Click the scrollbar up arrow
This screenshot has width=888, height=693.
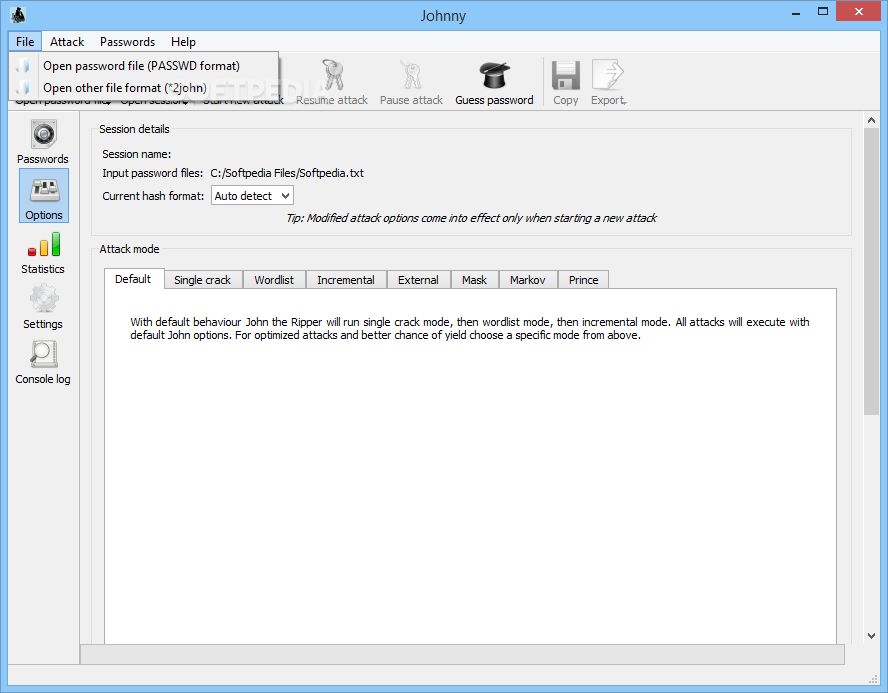coord(871,120)
